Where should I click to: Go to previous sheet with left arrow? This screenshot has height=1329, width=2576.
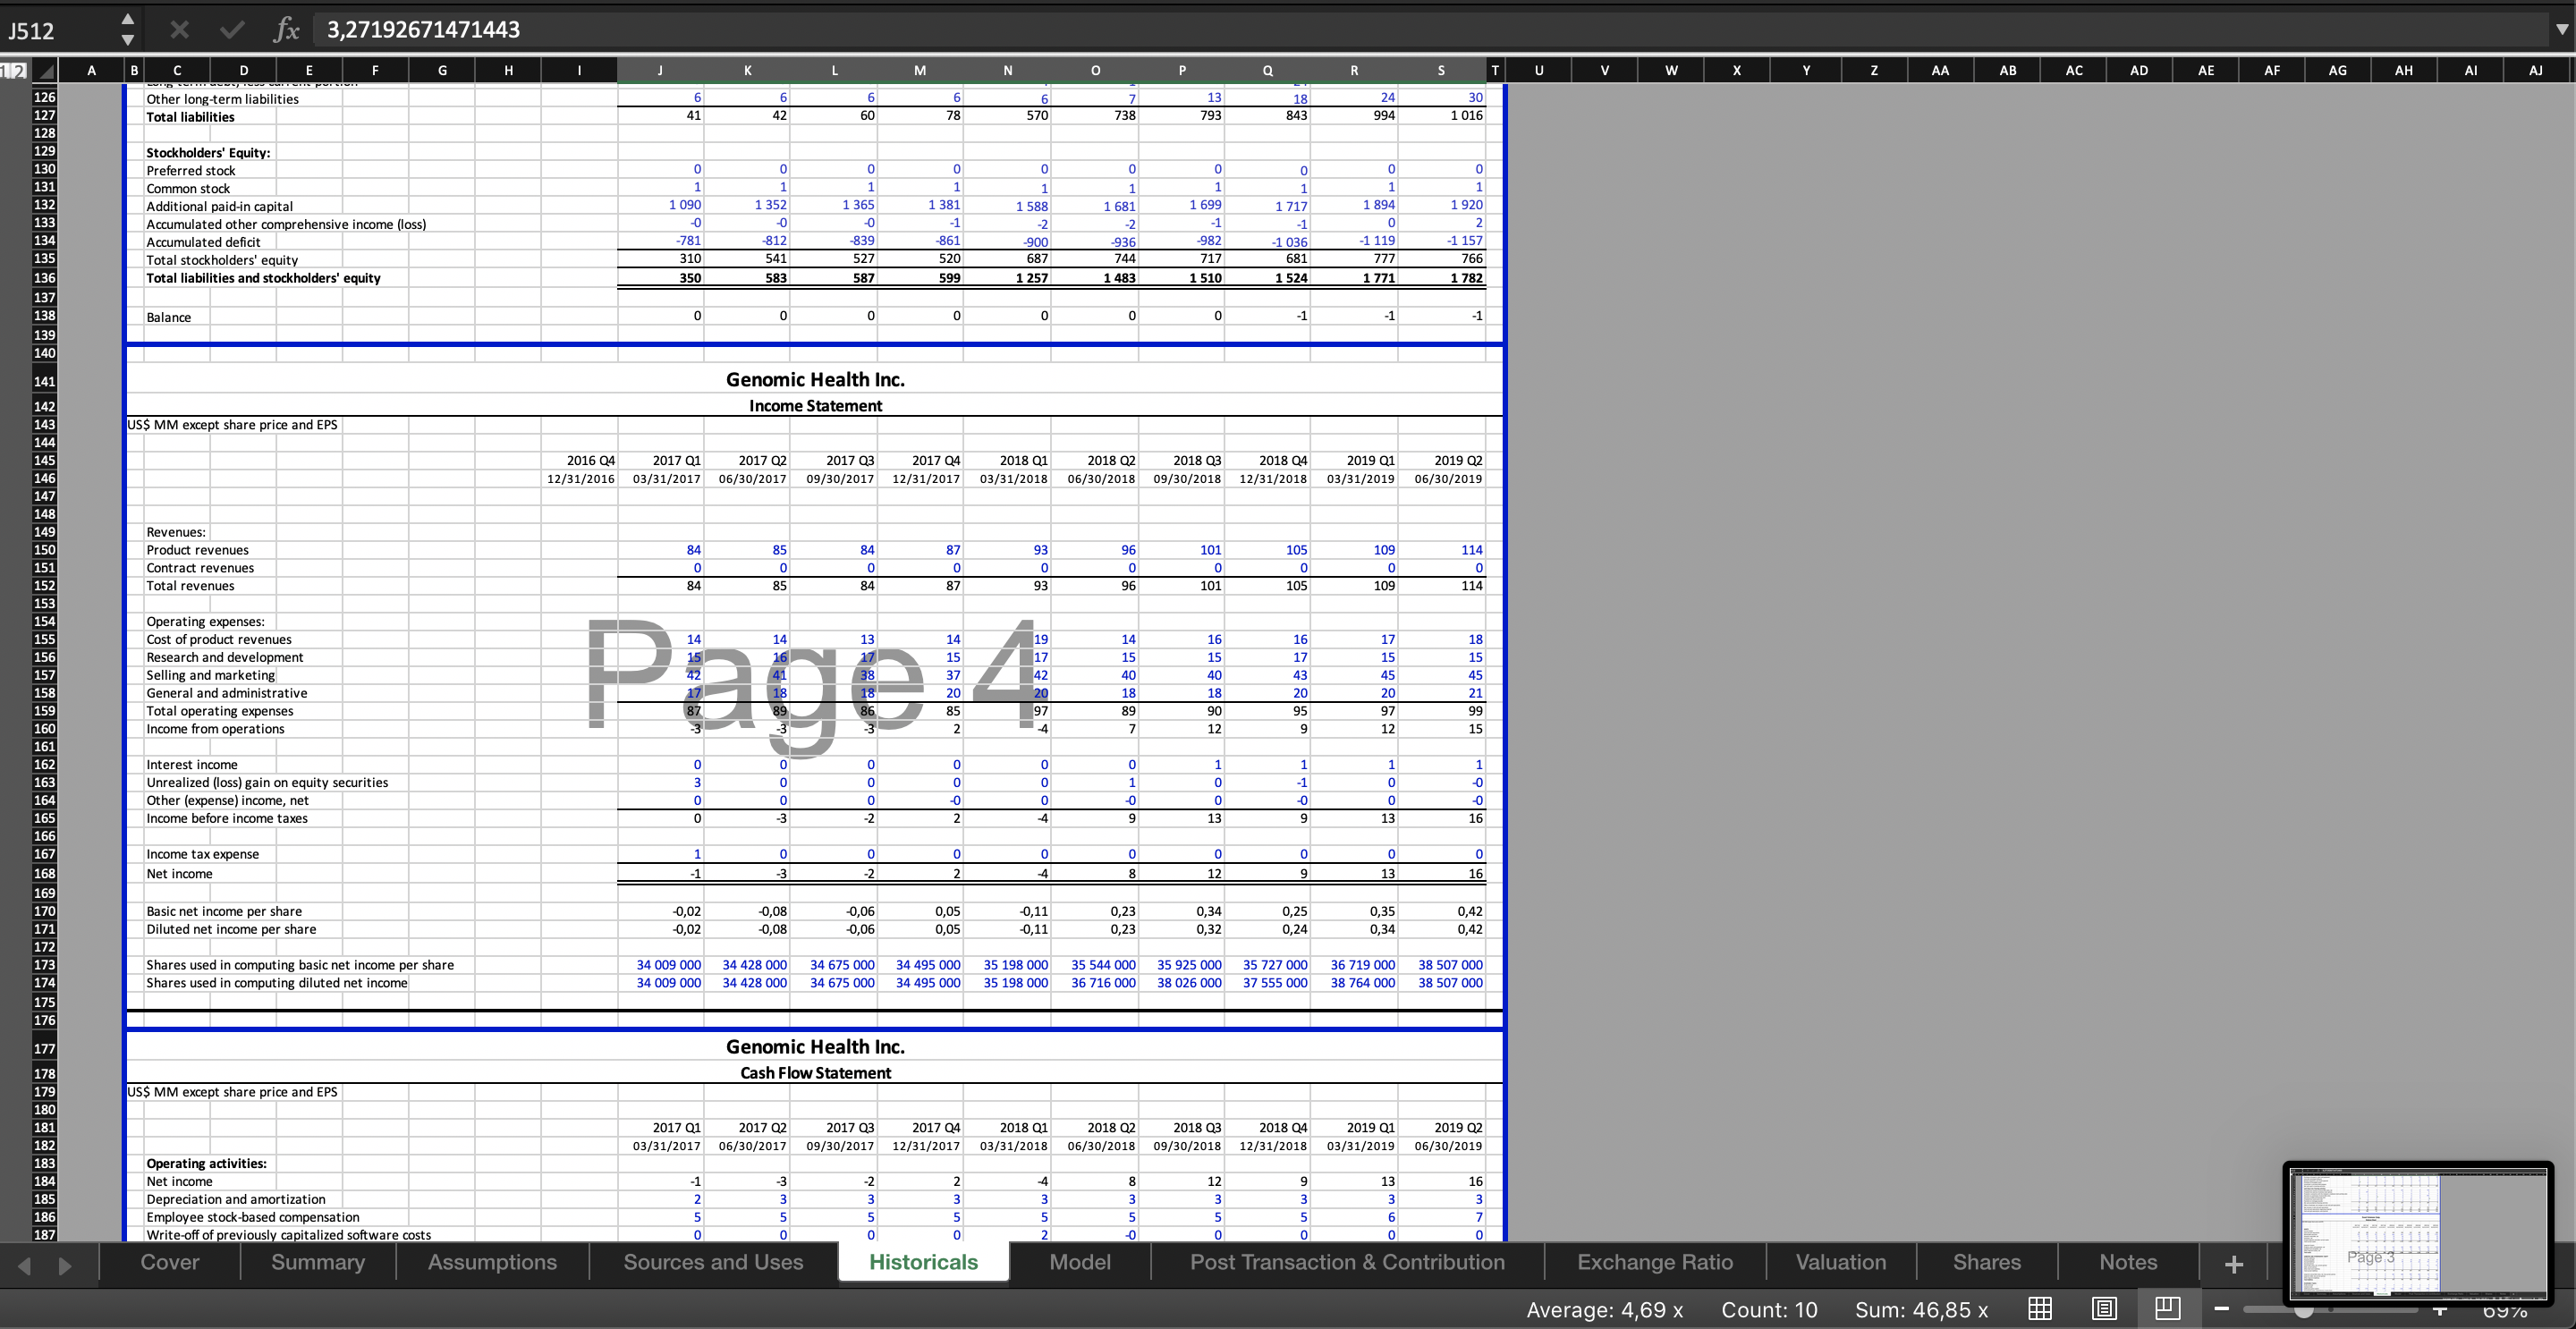click(x=25, y=1266)
